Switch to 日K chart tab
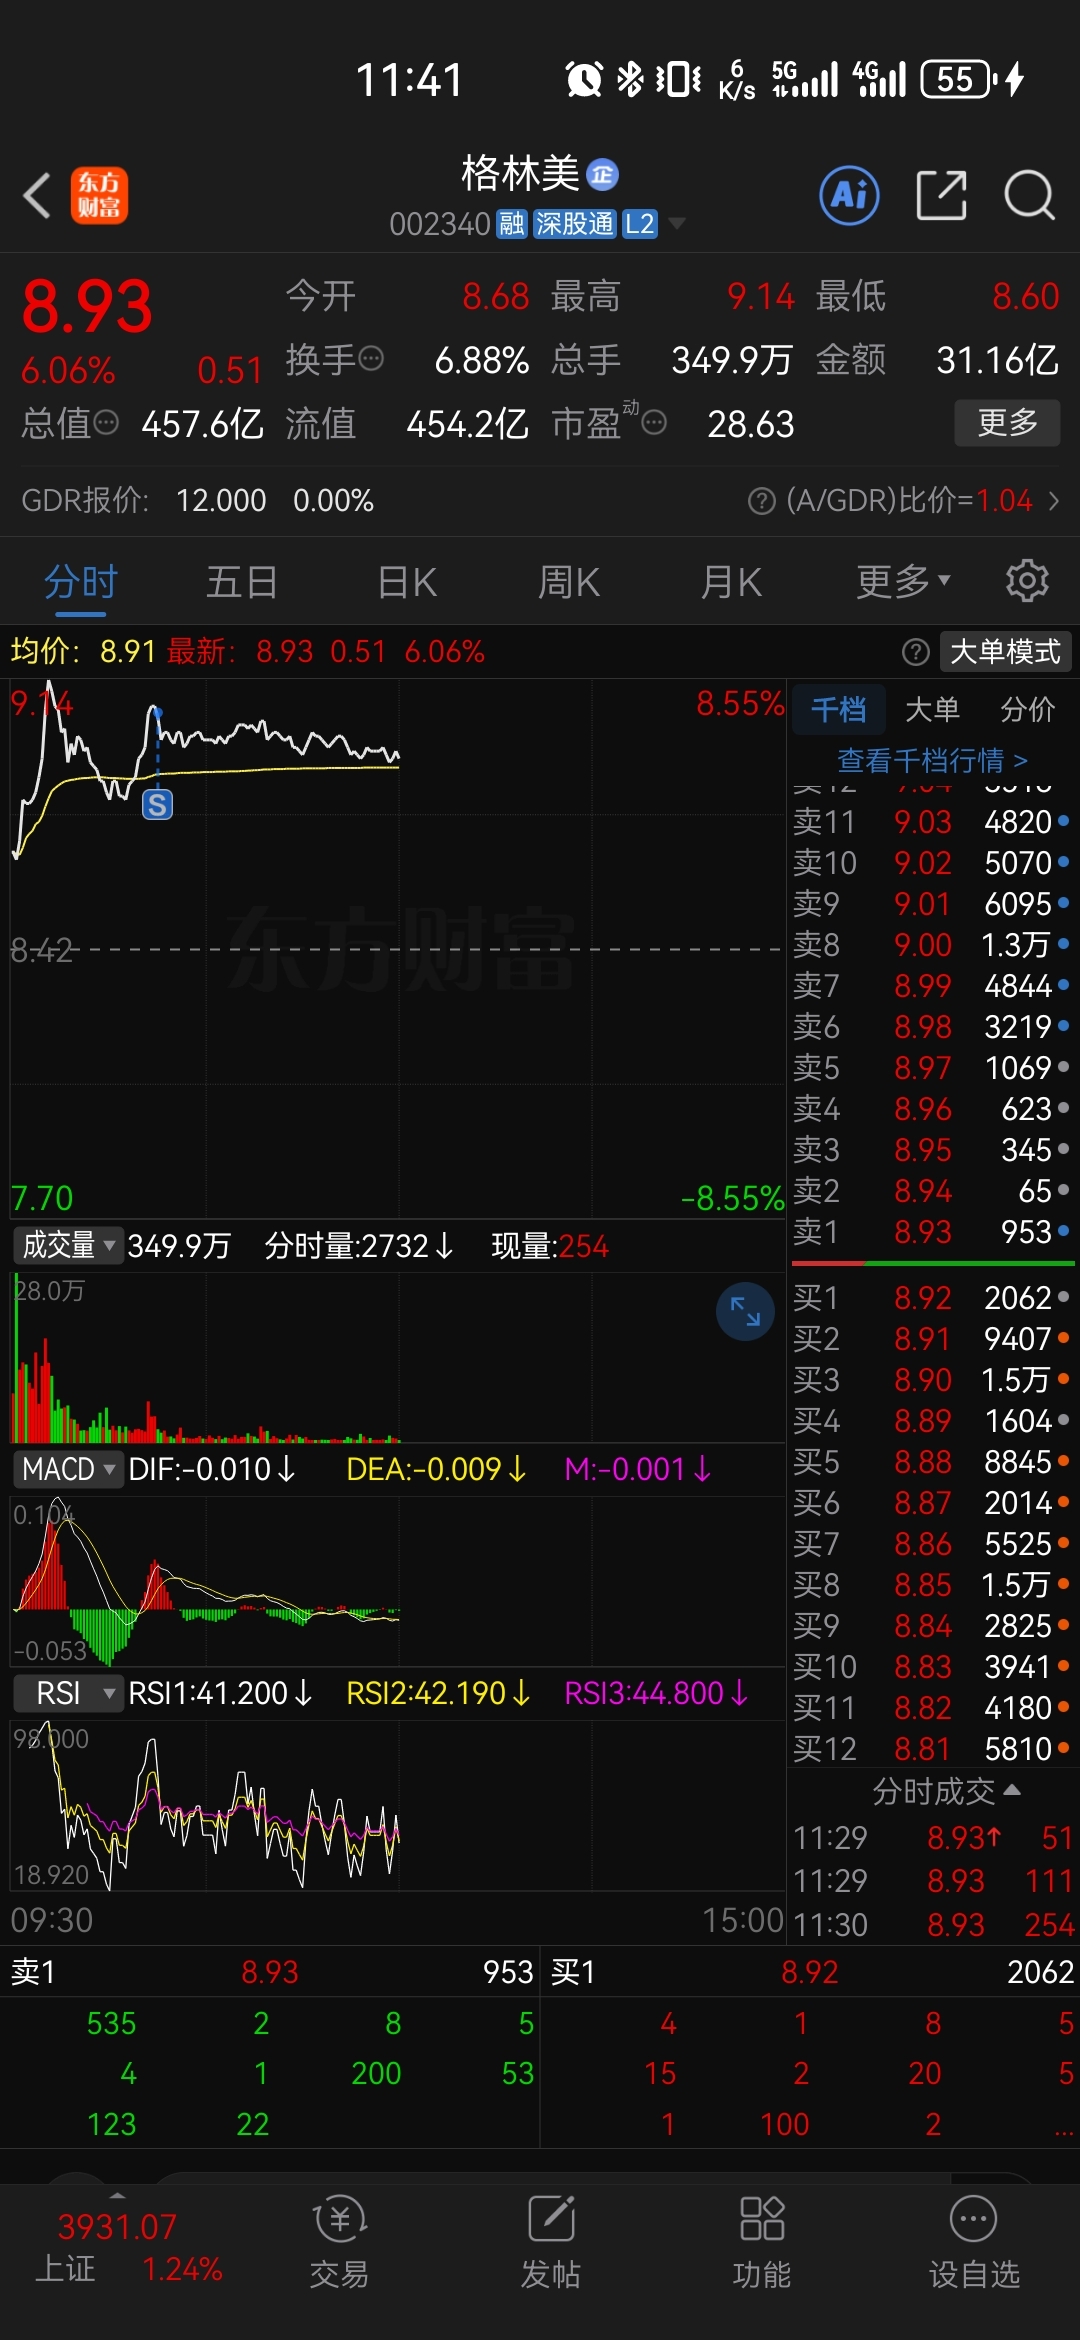The image size is (1080, 2340). (x=407, y=581)
